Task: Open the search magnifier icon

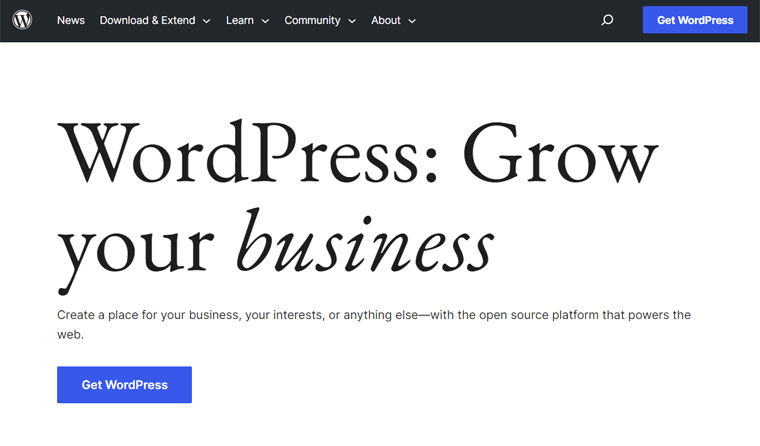Action: point(607,20)
